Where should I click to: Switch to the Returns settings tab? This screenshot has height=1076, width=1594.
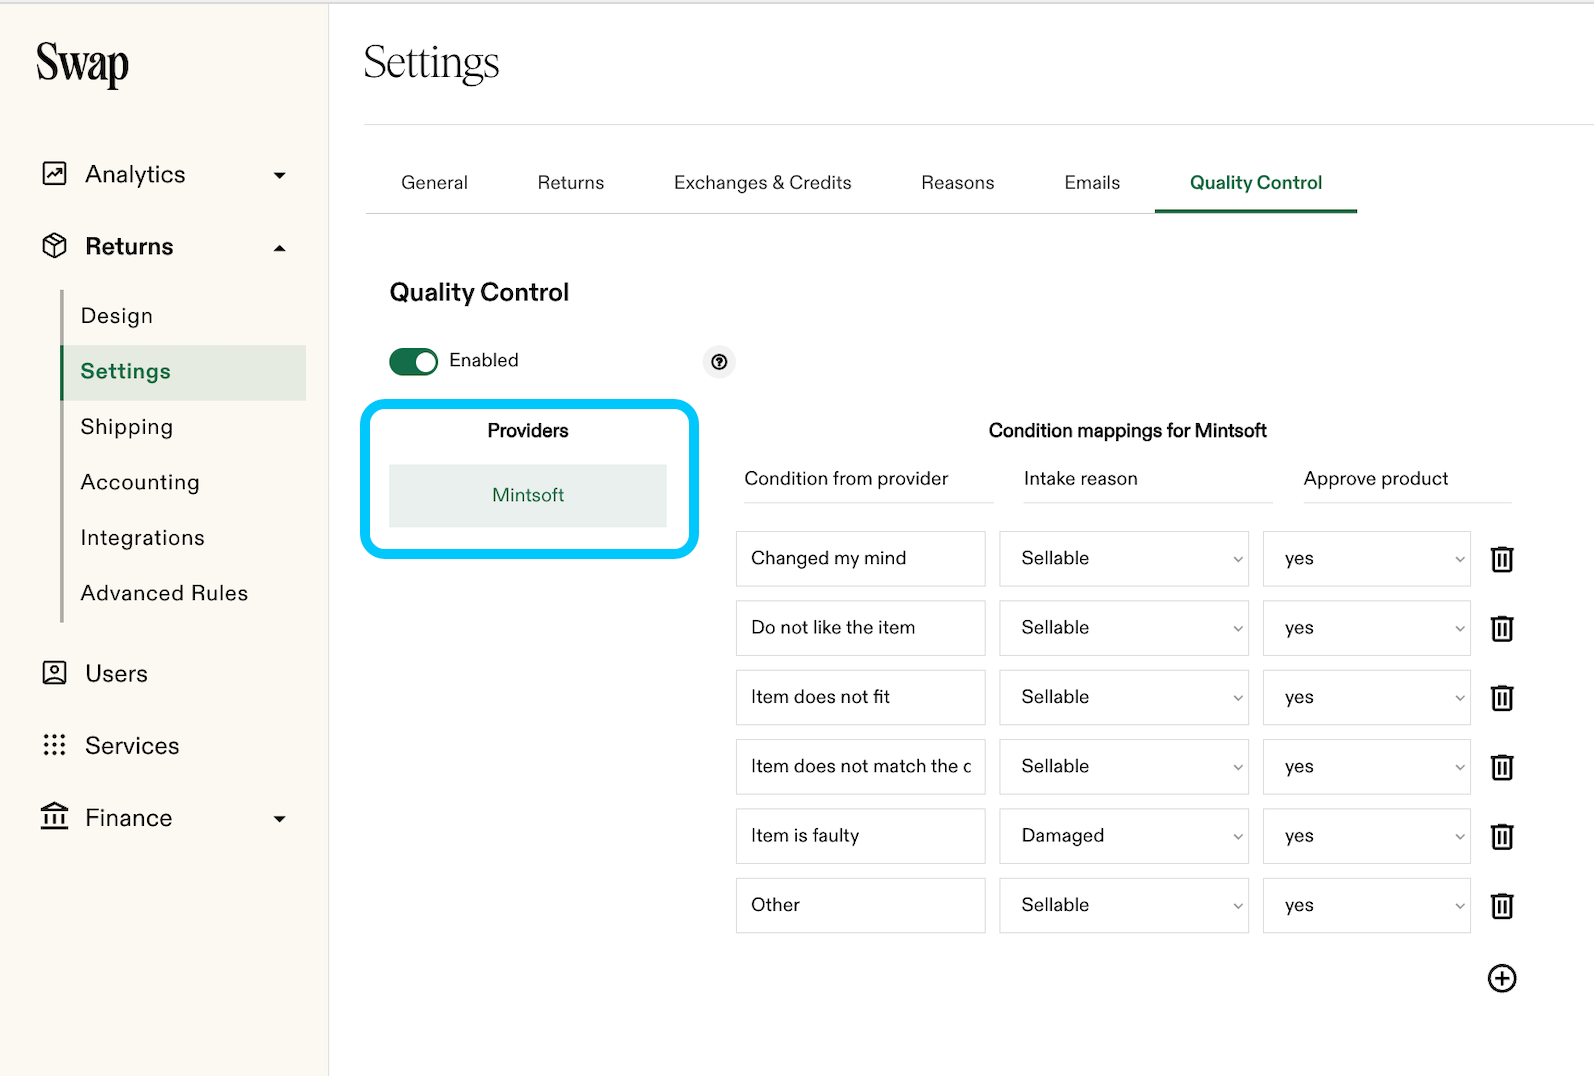571,183
